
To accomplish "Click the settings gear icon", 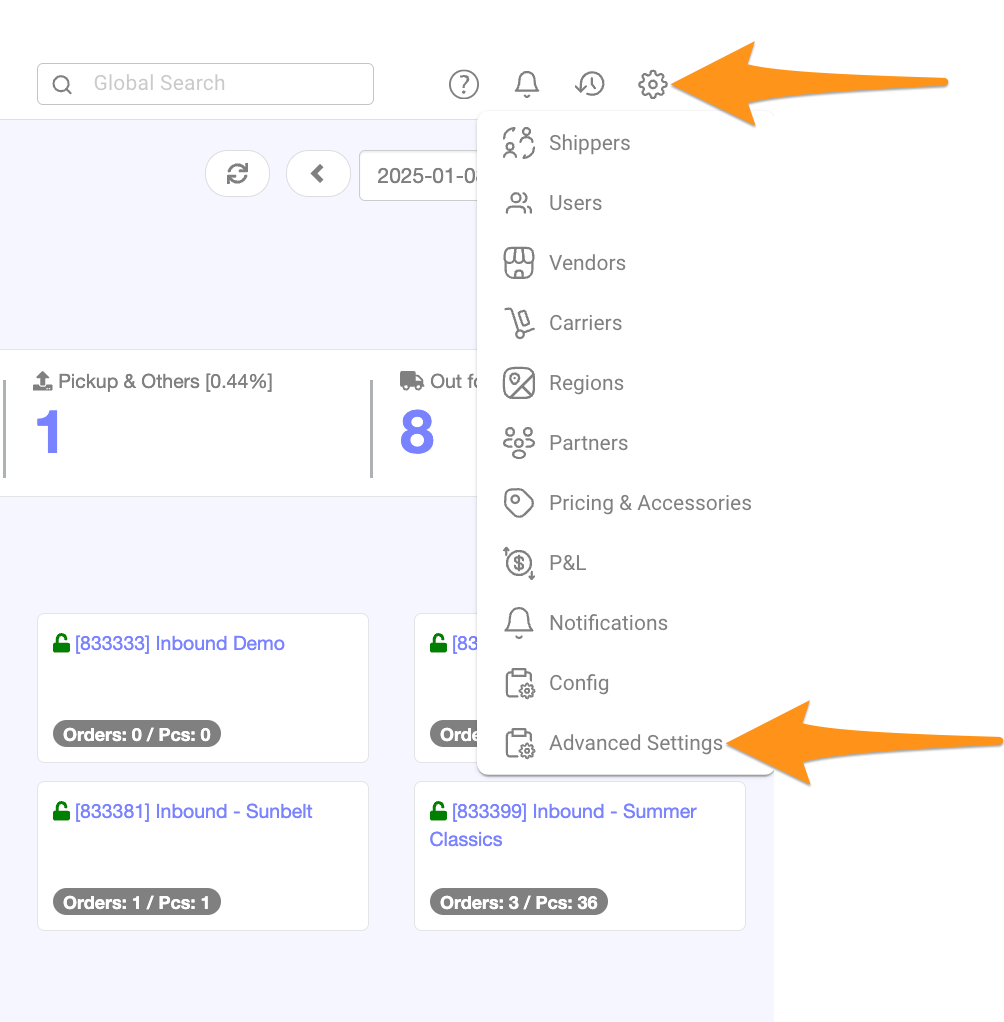I will tap(653, 84).
